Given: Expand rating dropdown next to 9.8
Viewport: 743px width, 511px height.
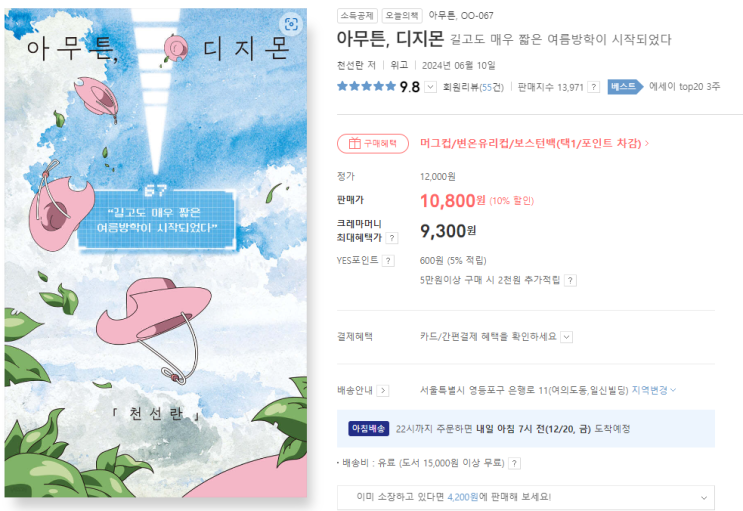Looking at the screenshot, I should pyautogui.click(x=430, y=87).
